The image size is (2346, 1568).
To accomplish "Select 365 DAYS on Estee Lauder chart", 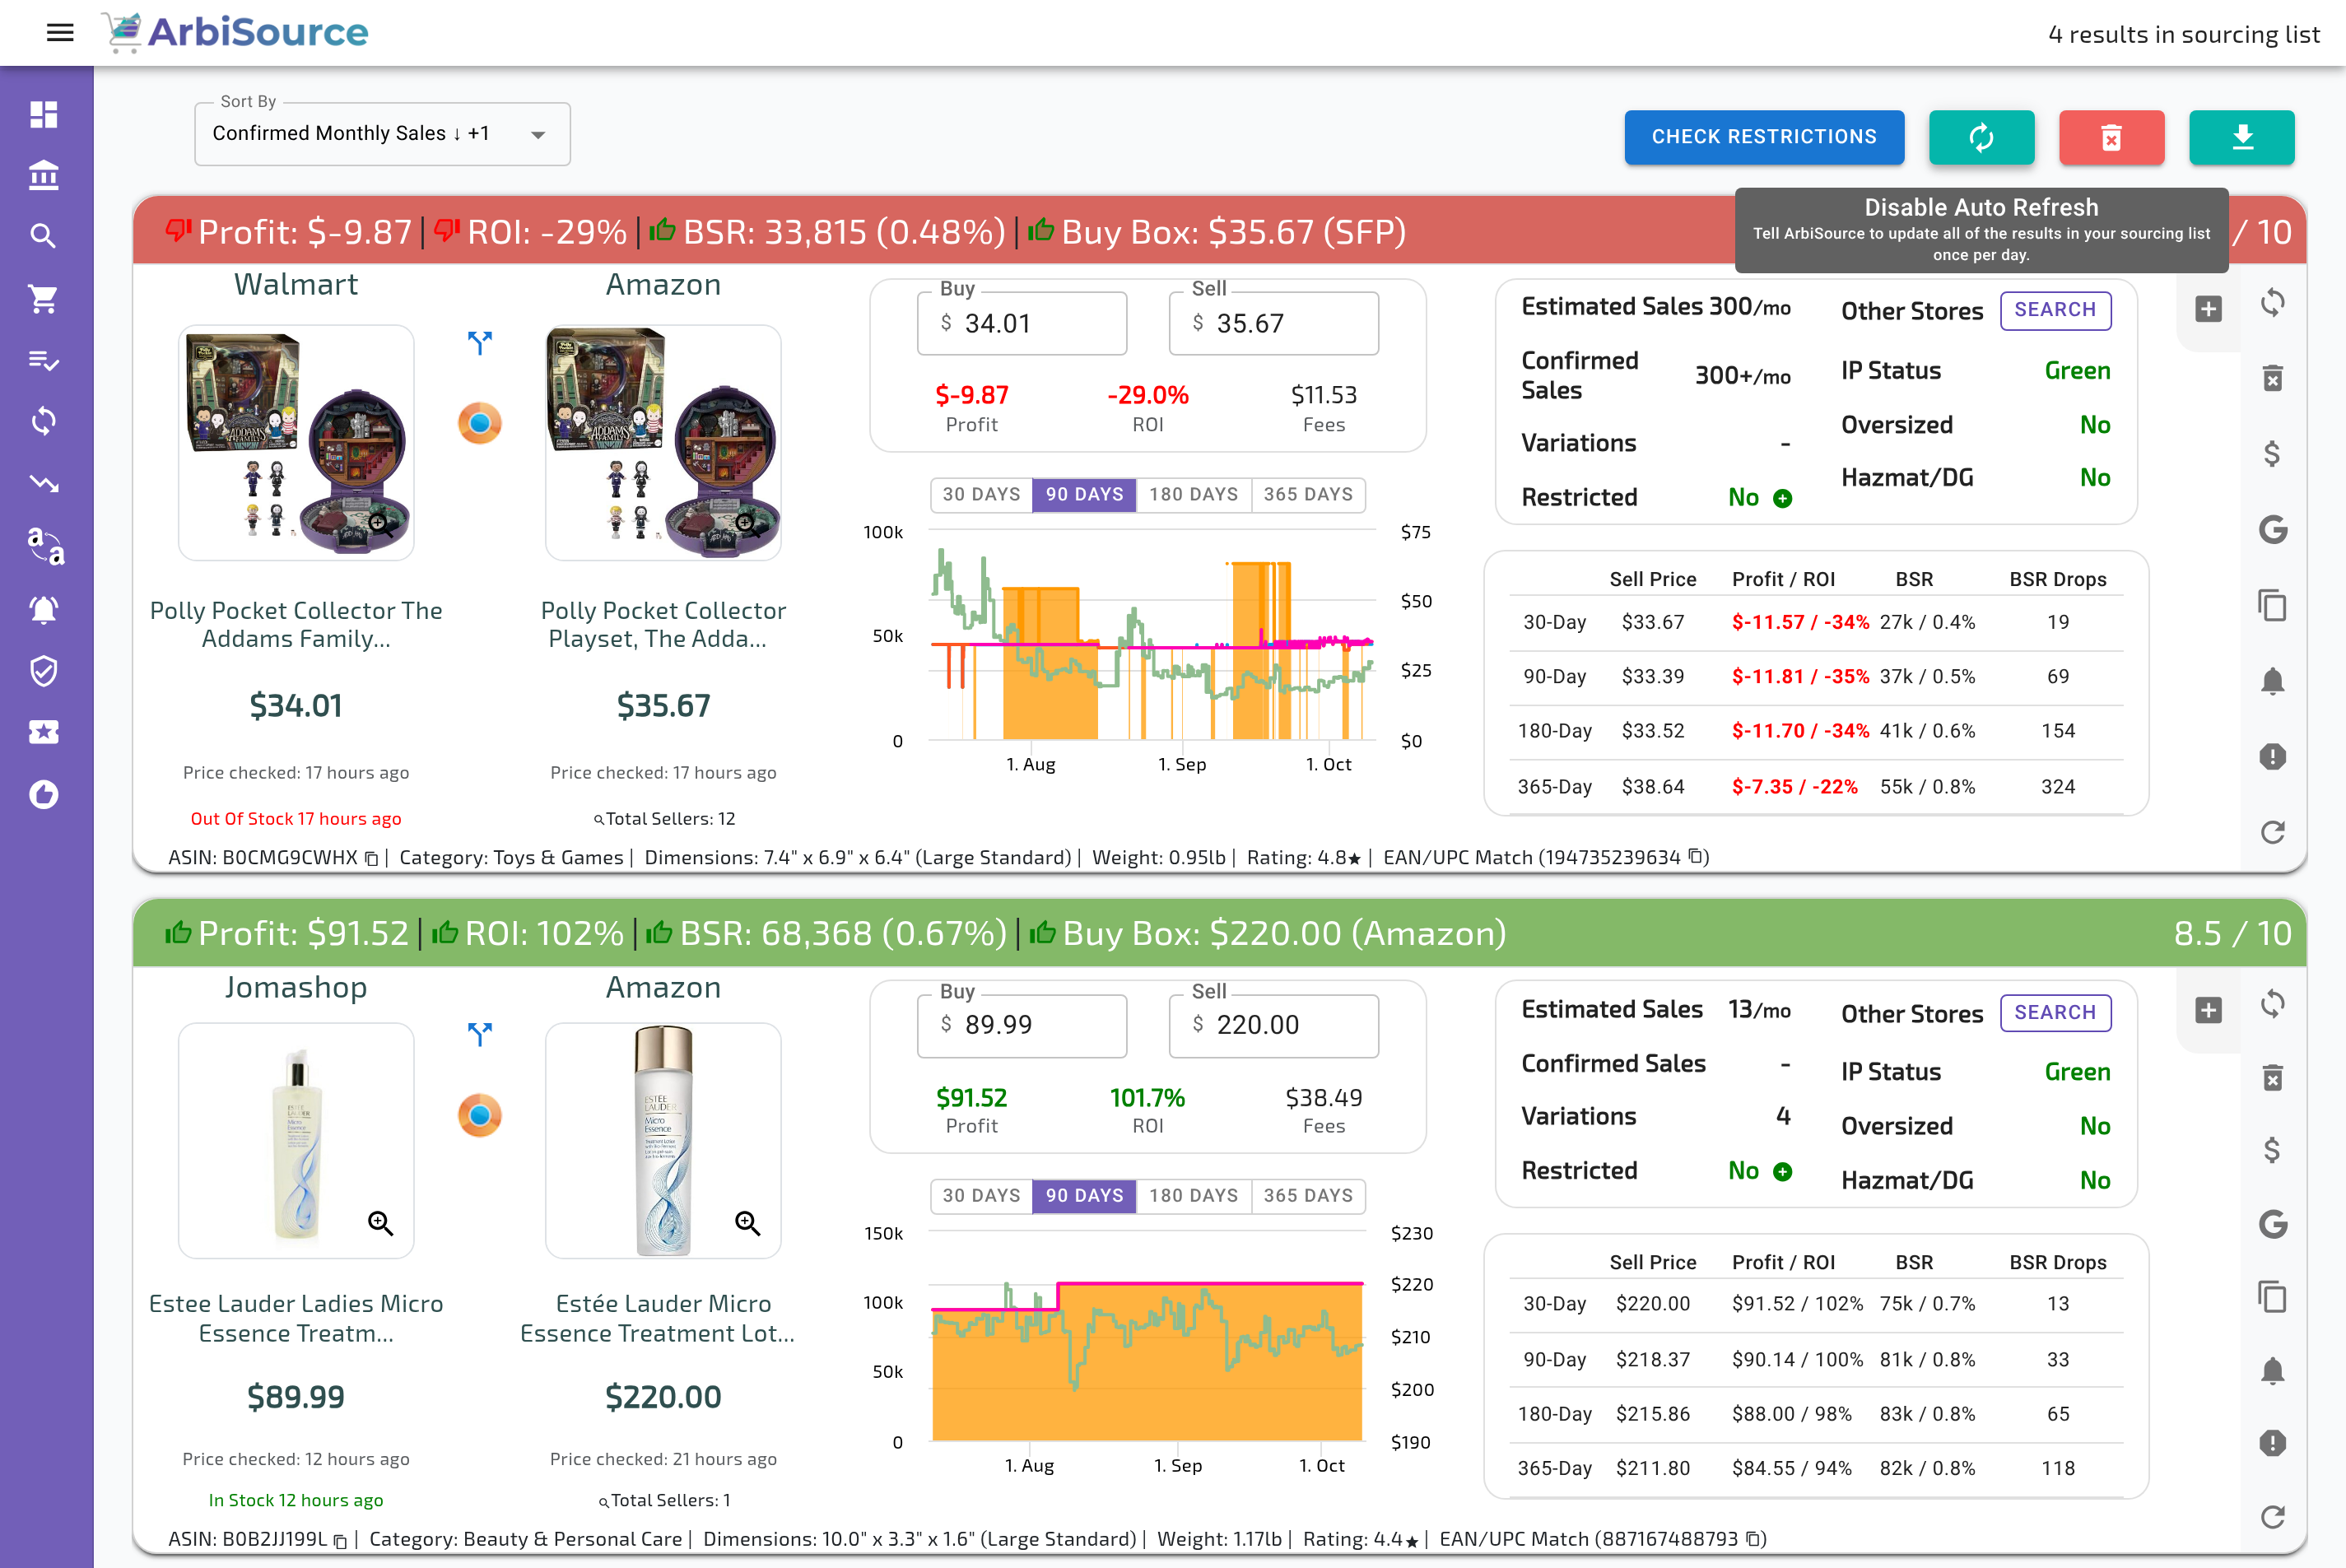I will click(1308, 1195).
